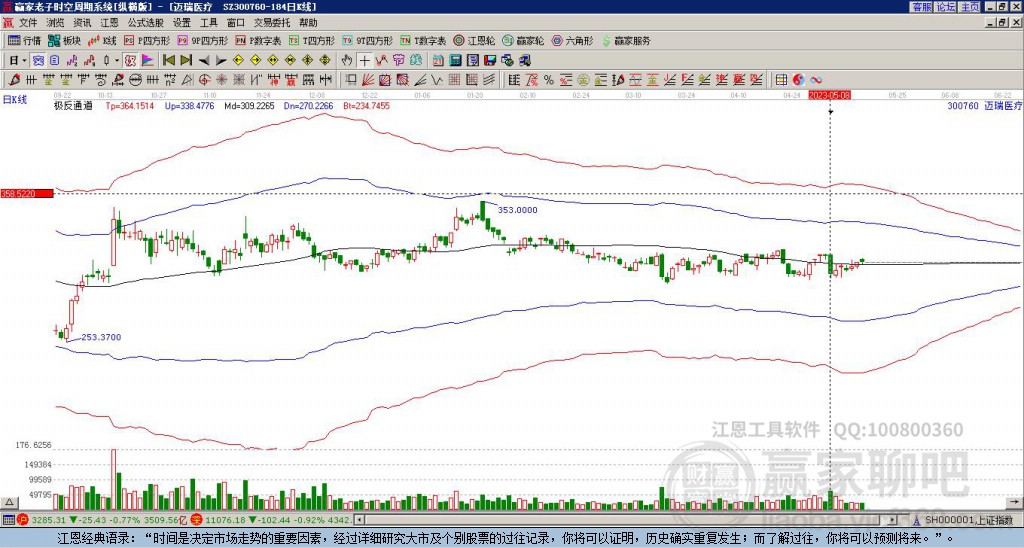Image resolution: width=1024 pixels, height=548 pixels.
Task: Click the circle with horizontal lines icon
Action: 135,80
